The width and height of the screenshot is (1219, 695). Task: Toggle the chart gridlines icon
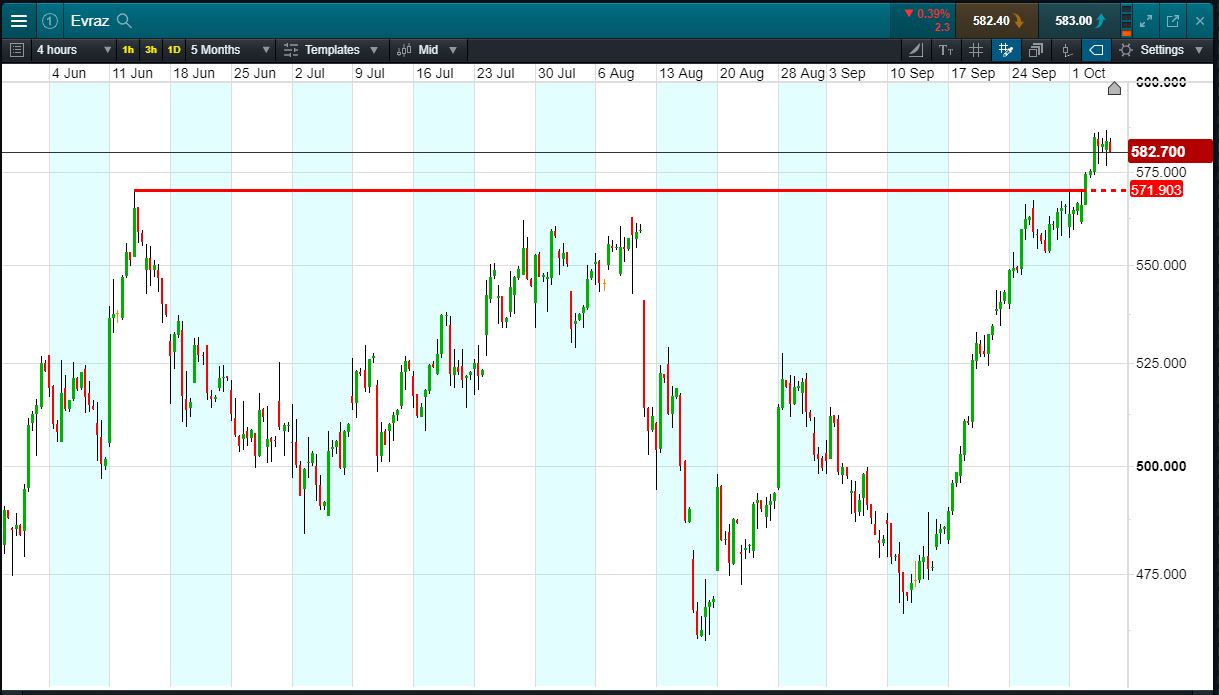tap(976, 49)
